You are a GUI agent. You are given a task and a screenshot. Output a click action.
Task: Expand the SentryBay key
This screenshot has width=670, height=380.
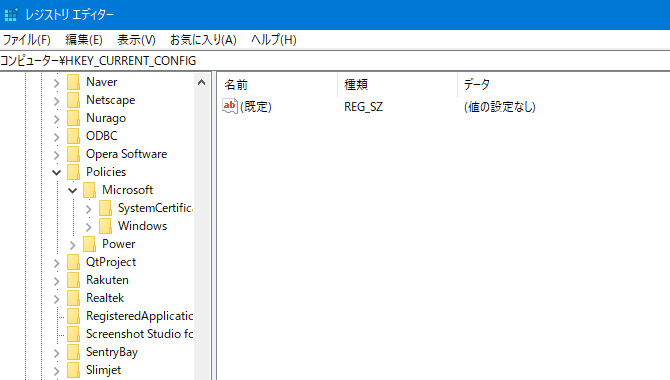point(56,353)
